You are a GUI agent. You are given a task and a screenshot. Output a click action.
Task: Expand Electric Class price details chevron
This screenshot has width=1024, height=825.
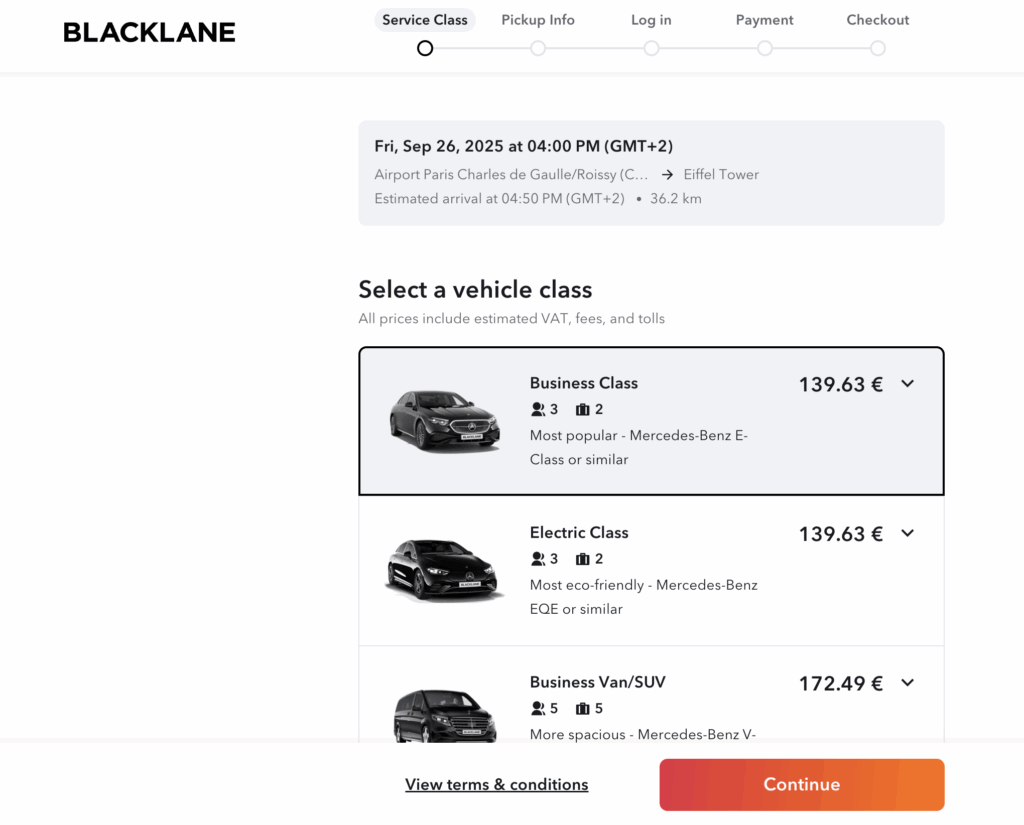pos(908,533)
